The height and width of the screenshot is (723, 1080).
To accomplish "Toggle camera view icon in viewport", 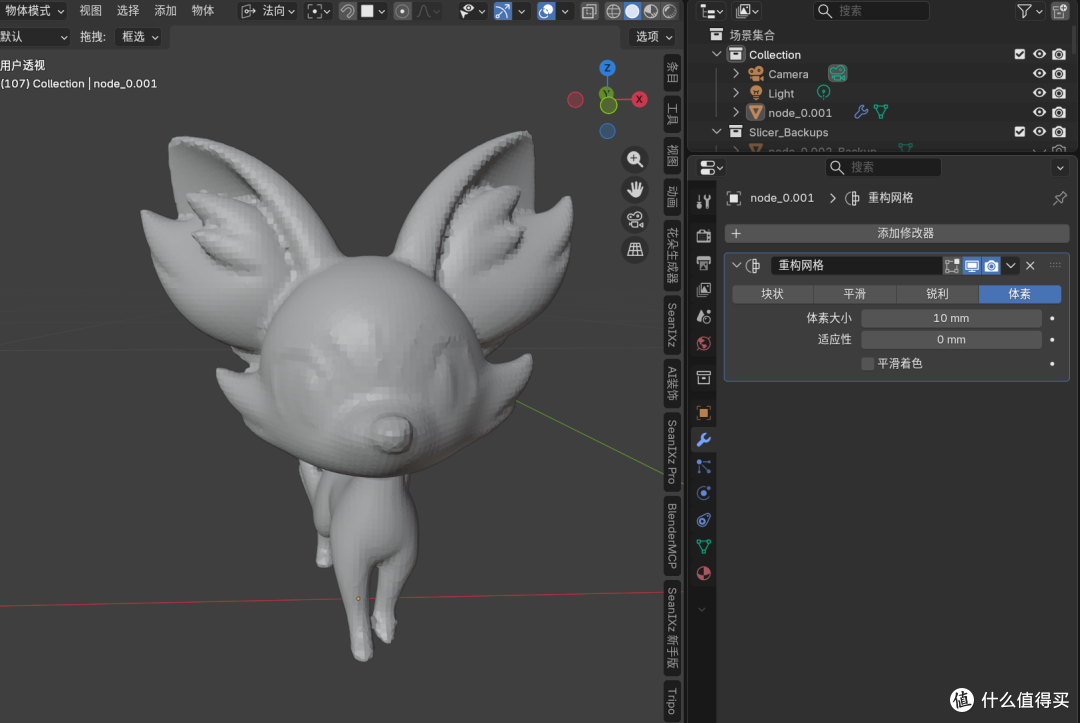I will click(635, 220).
